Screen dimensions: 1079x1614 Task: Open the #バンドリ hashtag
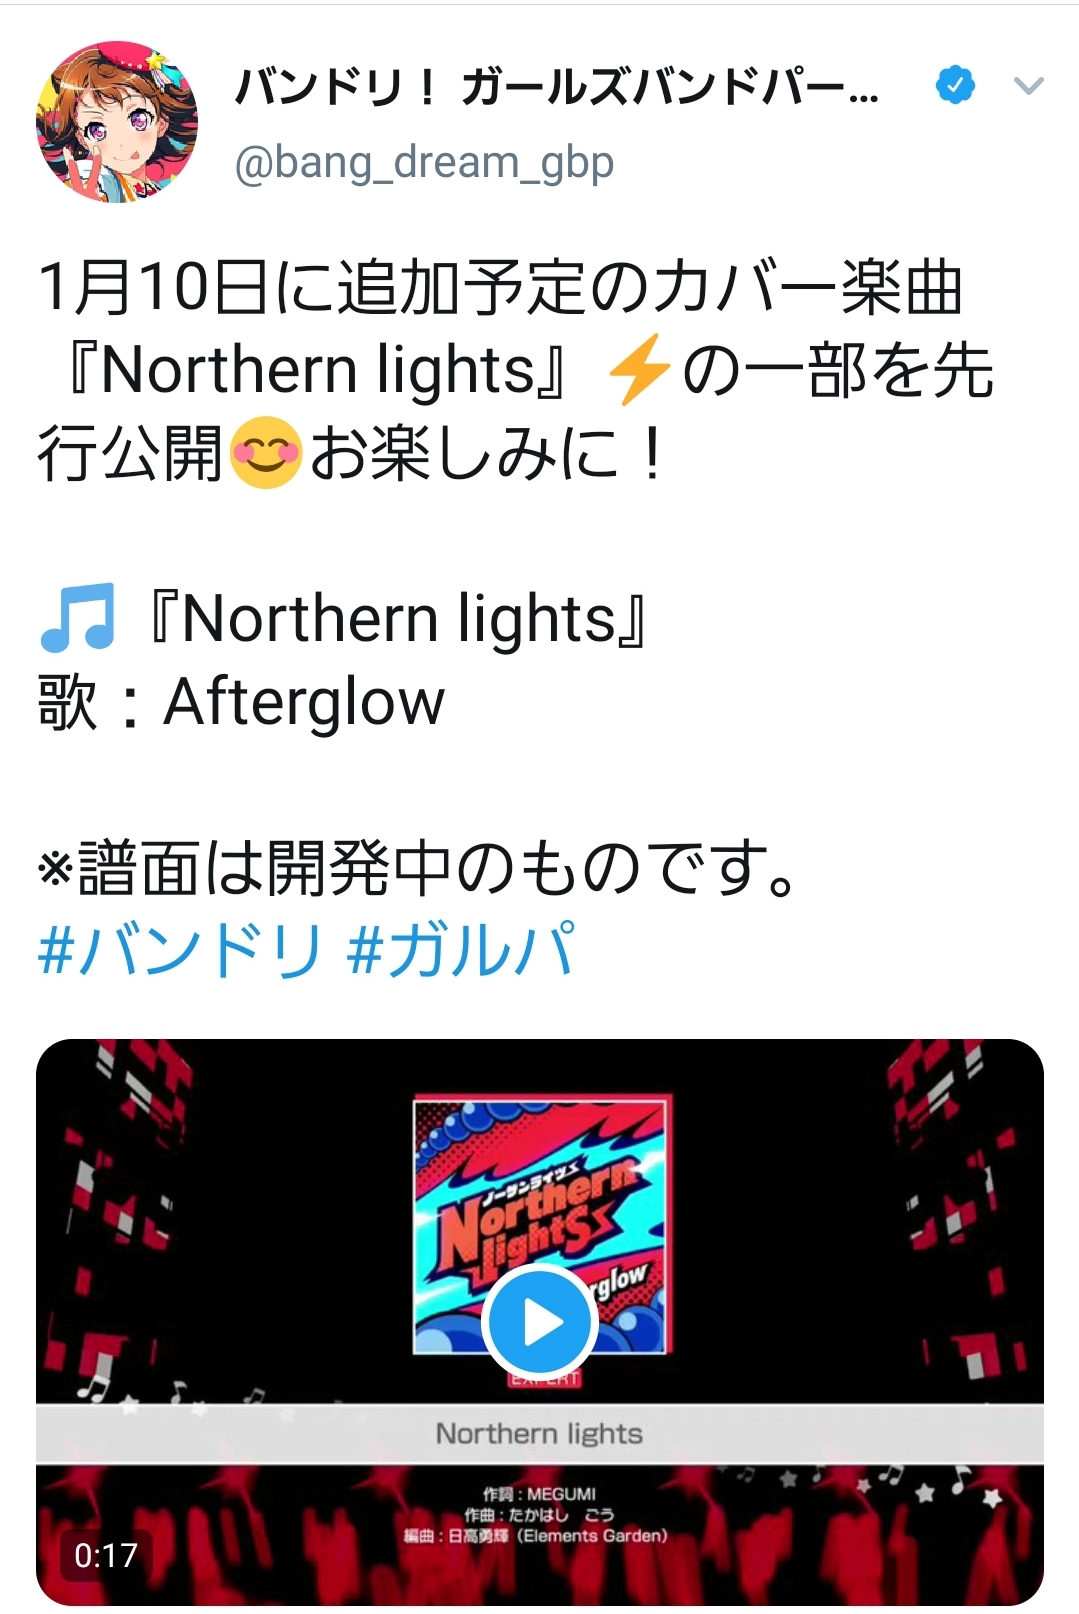[x=180, y=949]
